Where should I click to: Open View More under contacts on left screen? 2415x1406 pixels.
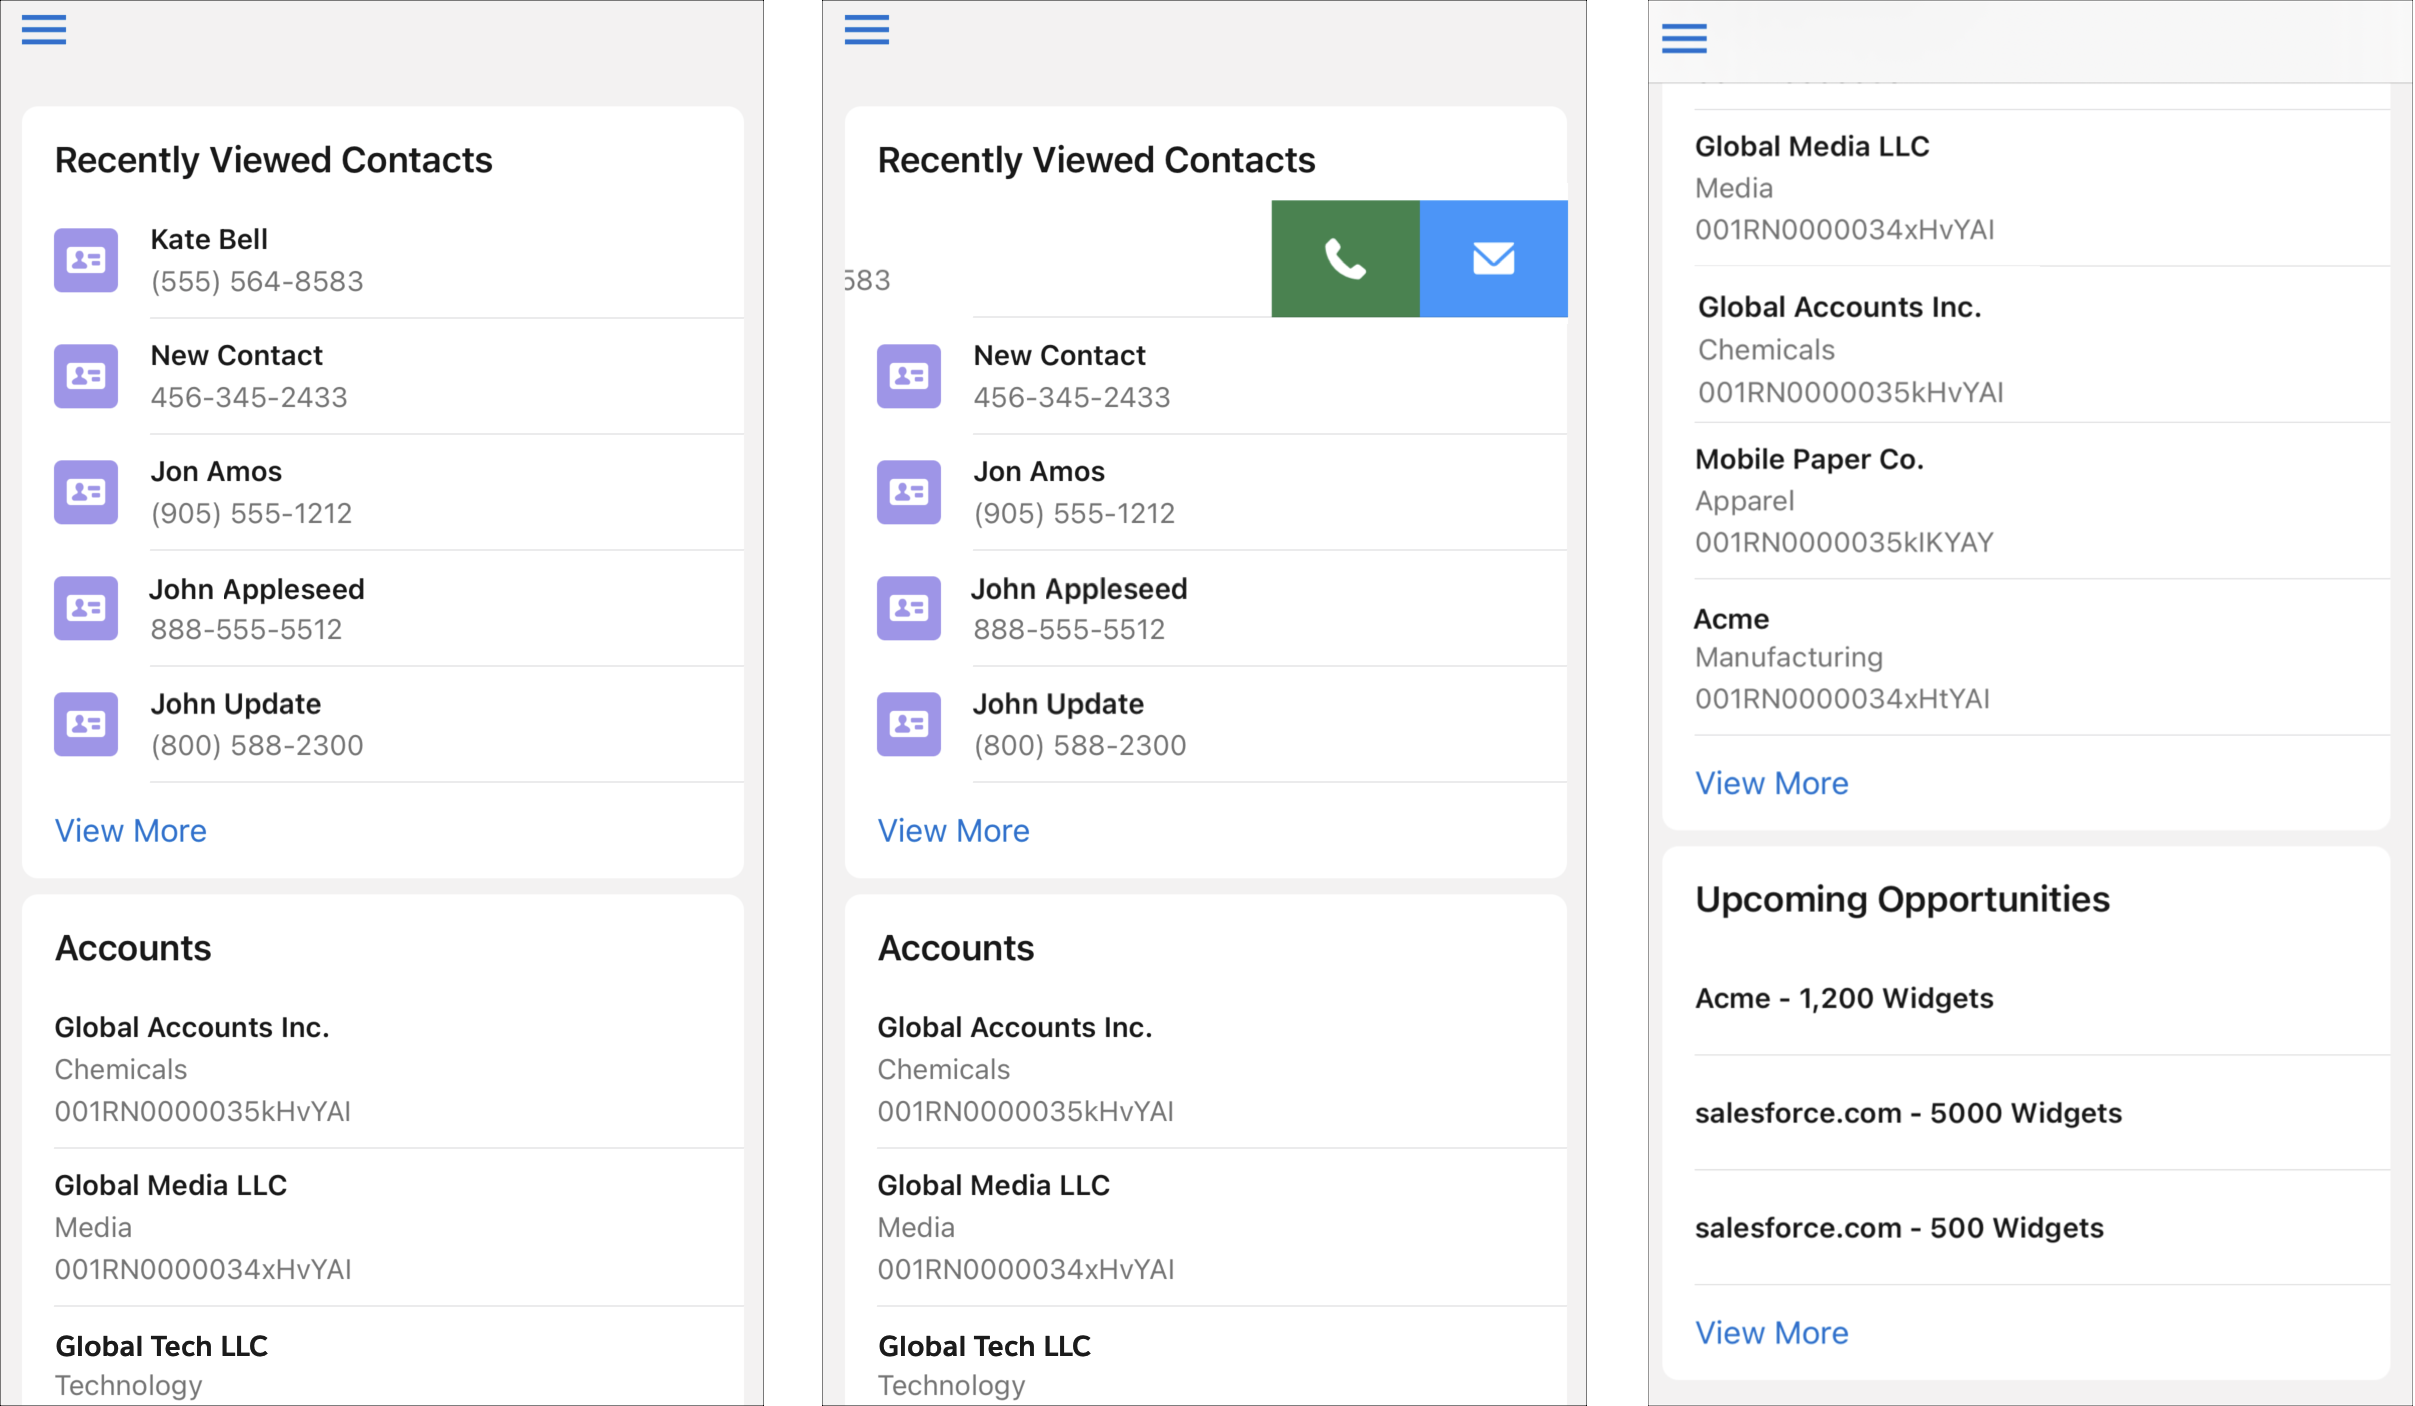[x=131, y=831]
